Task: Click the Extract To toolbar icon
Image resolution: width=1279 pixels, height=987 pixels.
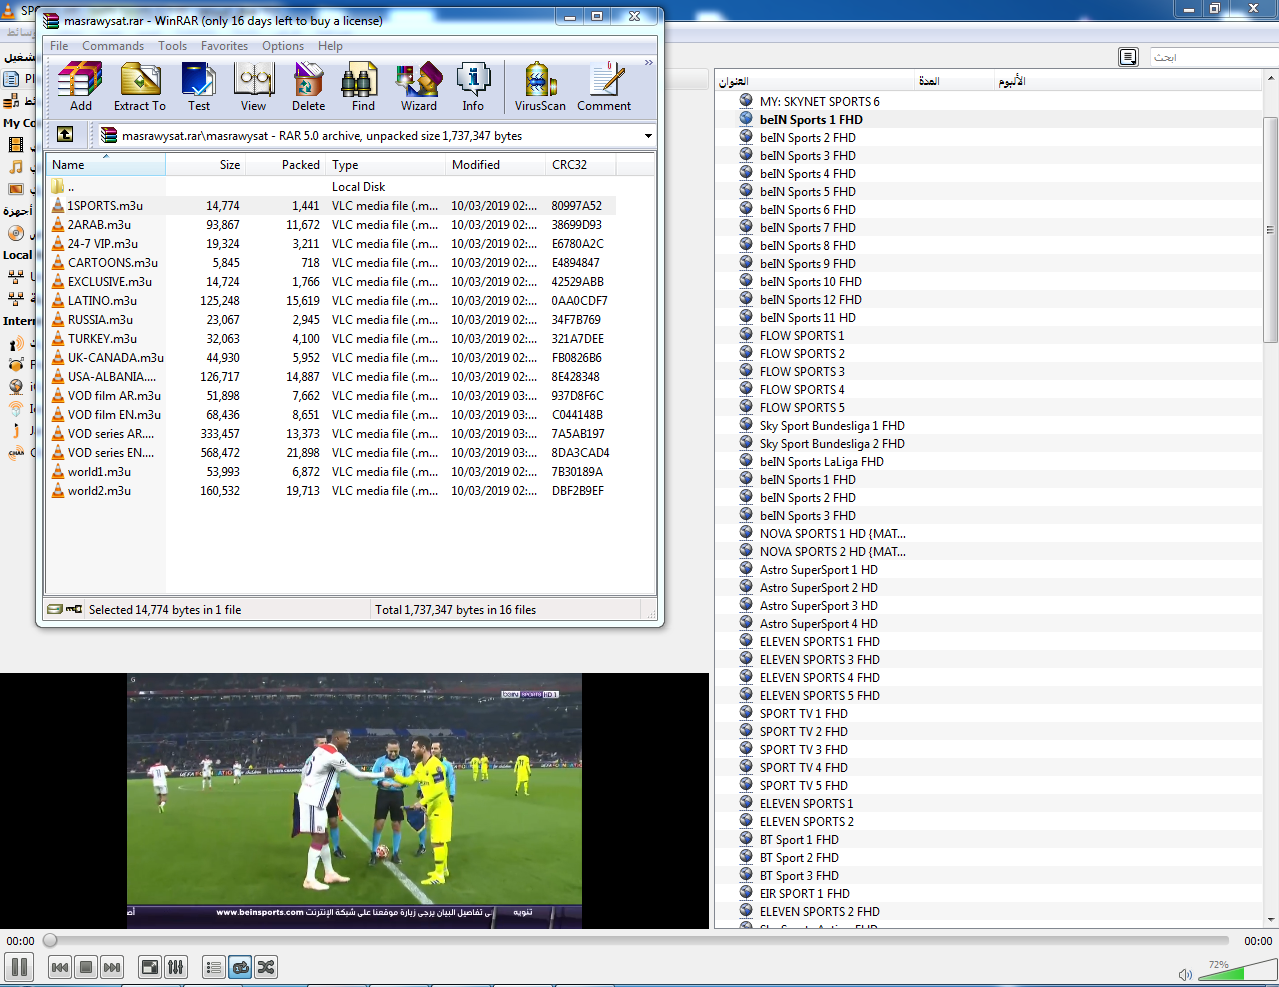Action: click(140, 87)
